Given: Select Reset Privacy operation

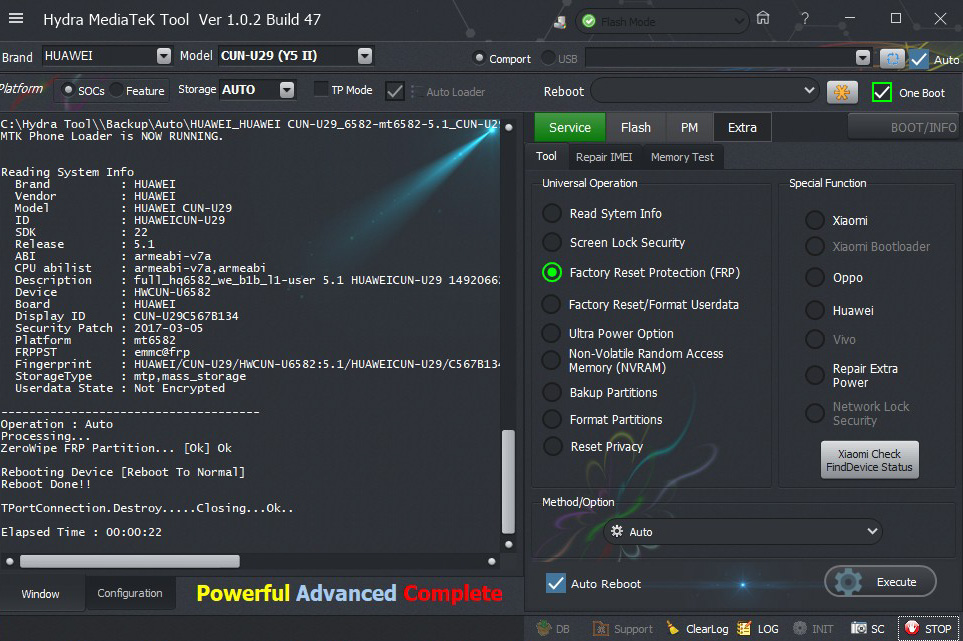Looking at the screenshot, I should coord(552,446).
